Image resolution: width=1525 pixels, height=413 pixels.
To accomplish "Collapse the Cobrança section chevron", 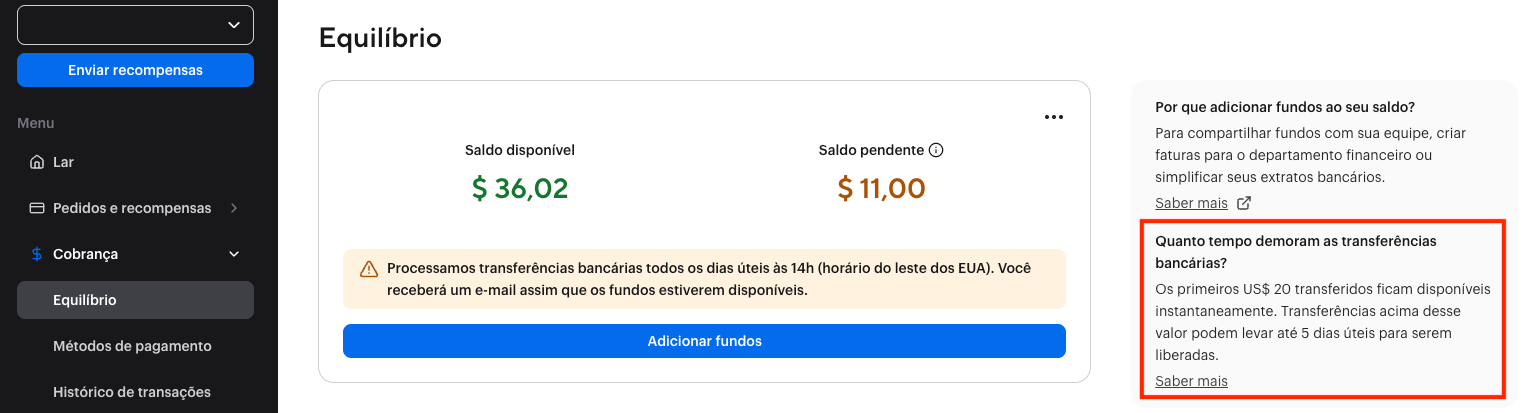I will tap(234, 254).
